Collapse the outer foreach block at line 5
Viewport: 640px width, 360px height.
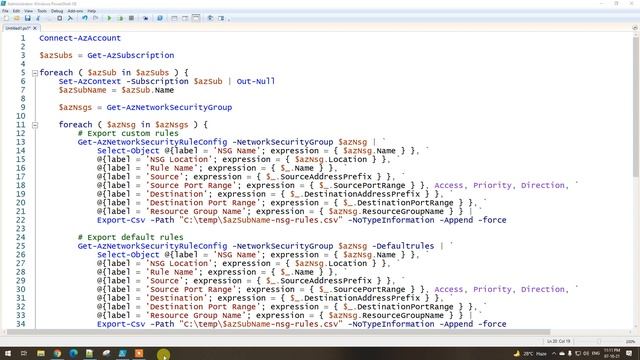pyautogui.click(x=35, y=73)
